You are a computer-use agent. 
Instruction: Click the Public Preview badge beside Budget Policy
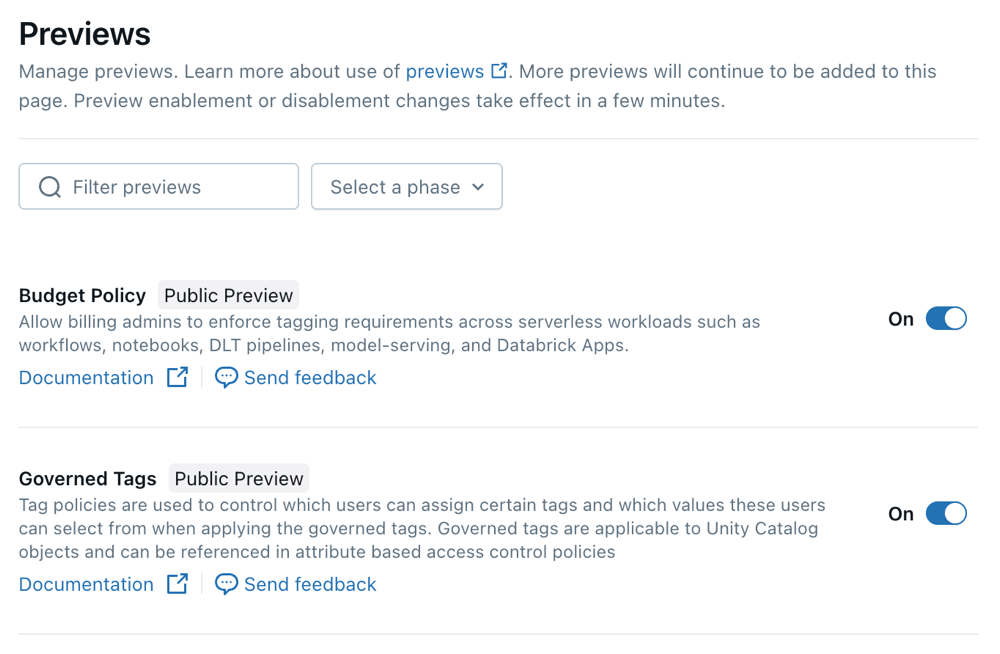click(x=228, y=295)
